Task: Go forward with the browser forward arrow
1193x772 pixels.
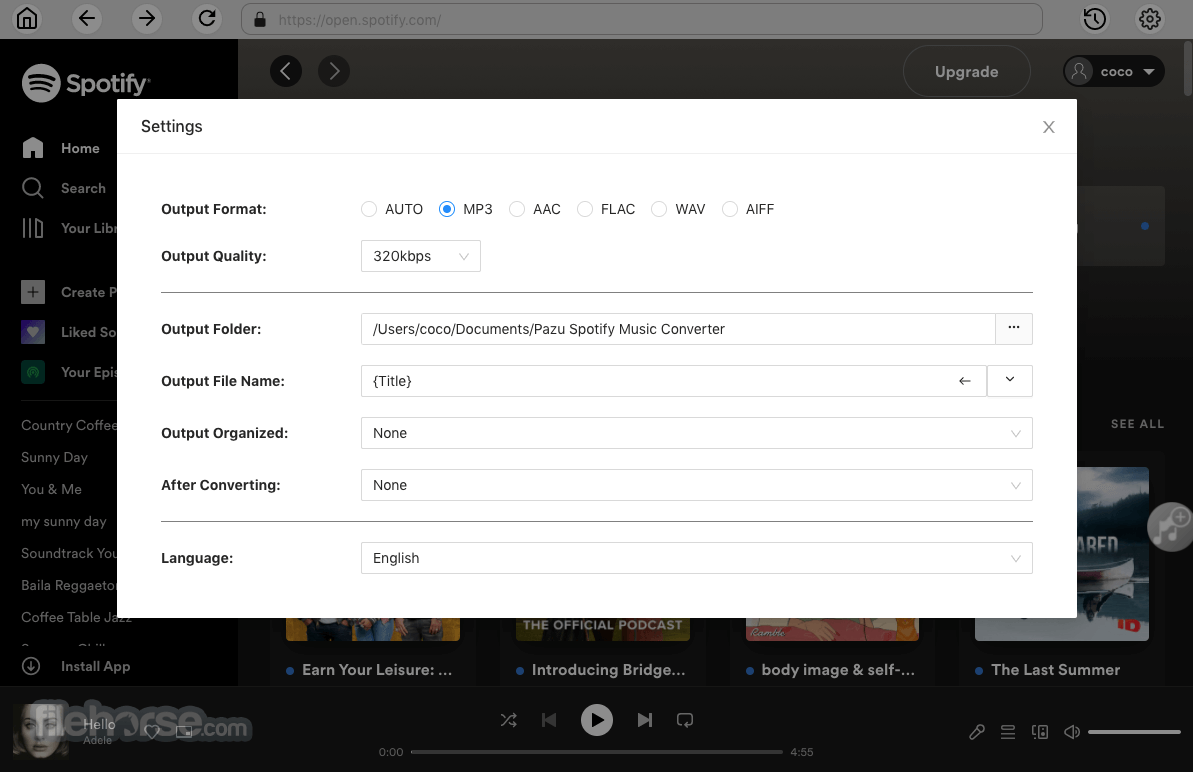Action: pyautogui.click(x=147, y=18)
